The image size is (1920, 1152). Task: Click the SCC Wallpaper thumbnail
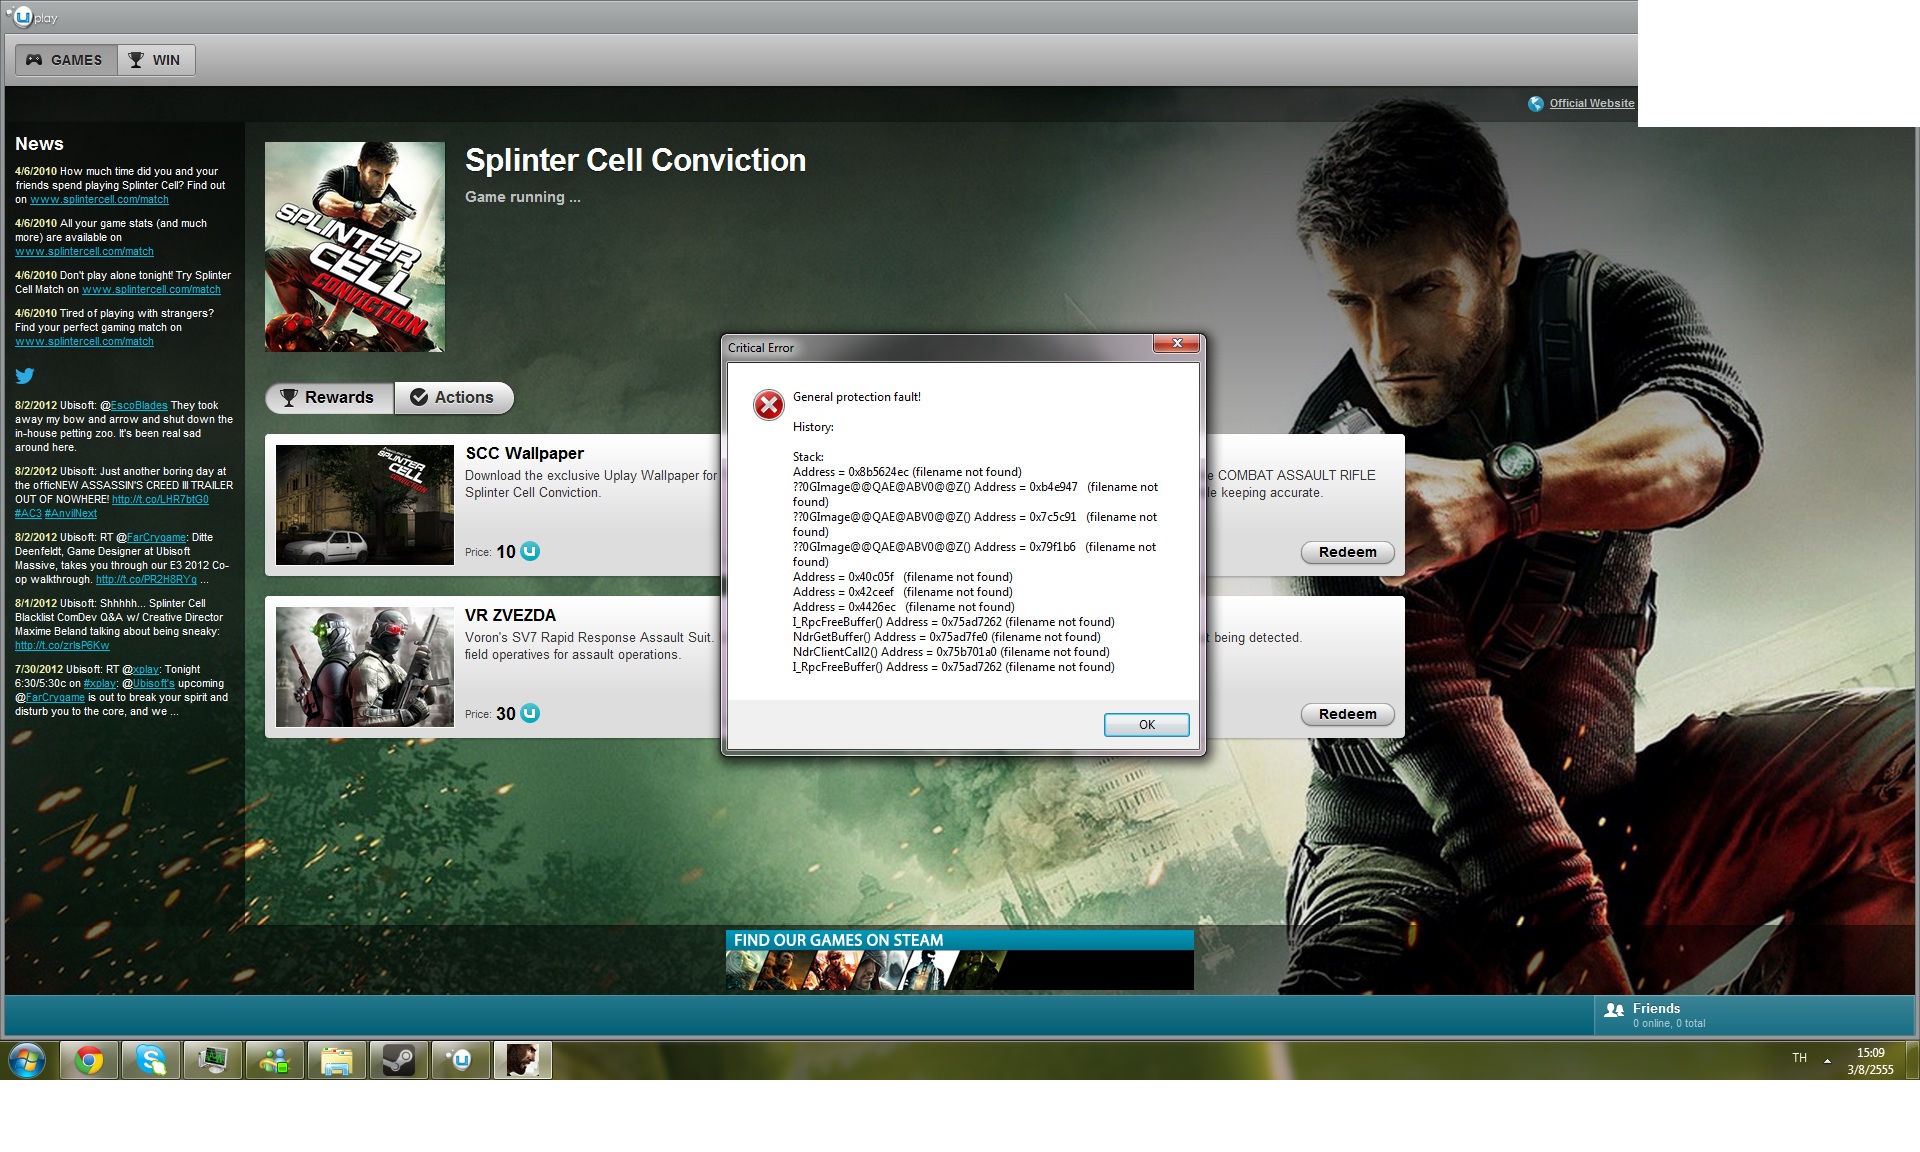(364, 505)
